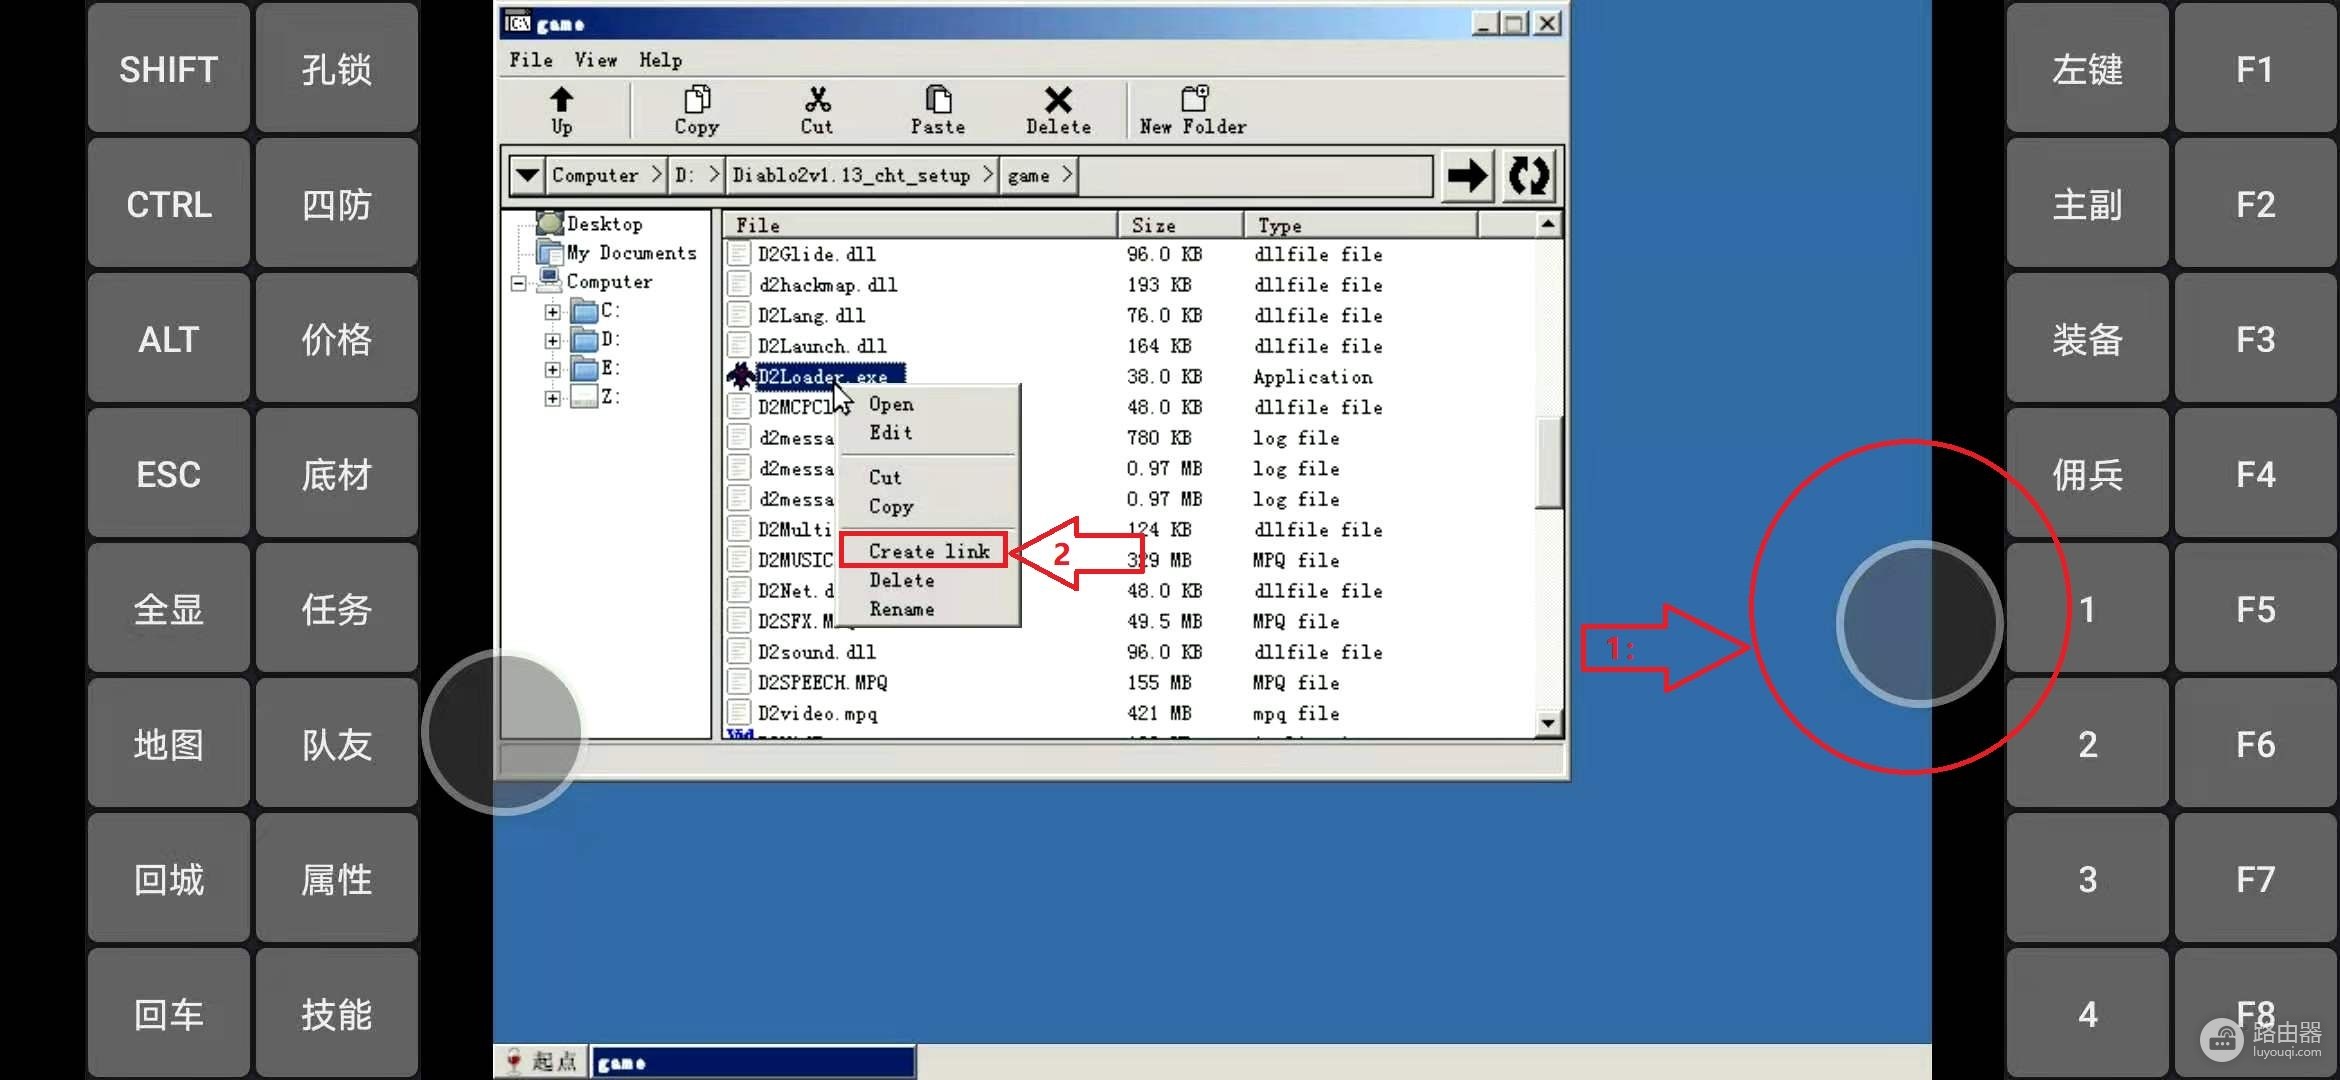2340x1080 pixels.
Task: Tap the SHIFT virtual key button
Action: click(169, 68)
